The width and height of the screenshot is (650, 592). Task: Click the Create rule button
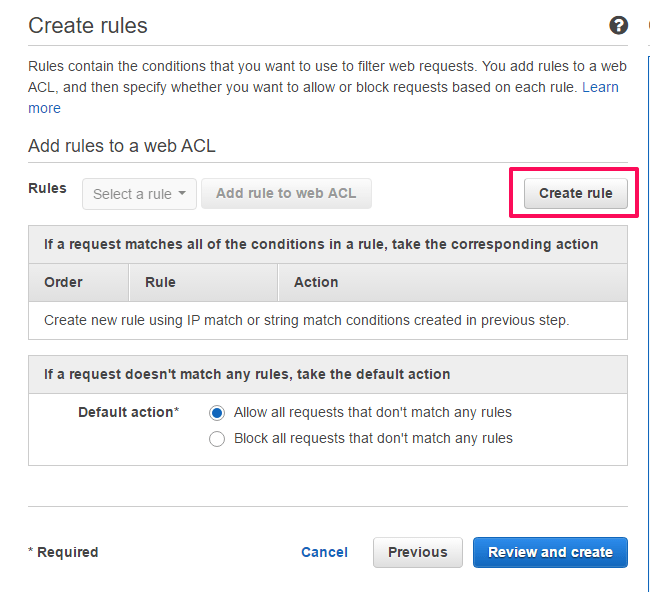(x=575, y=193)
